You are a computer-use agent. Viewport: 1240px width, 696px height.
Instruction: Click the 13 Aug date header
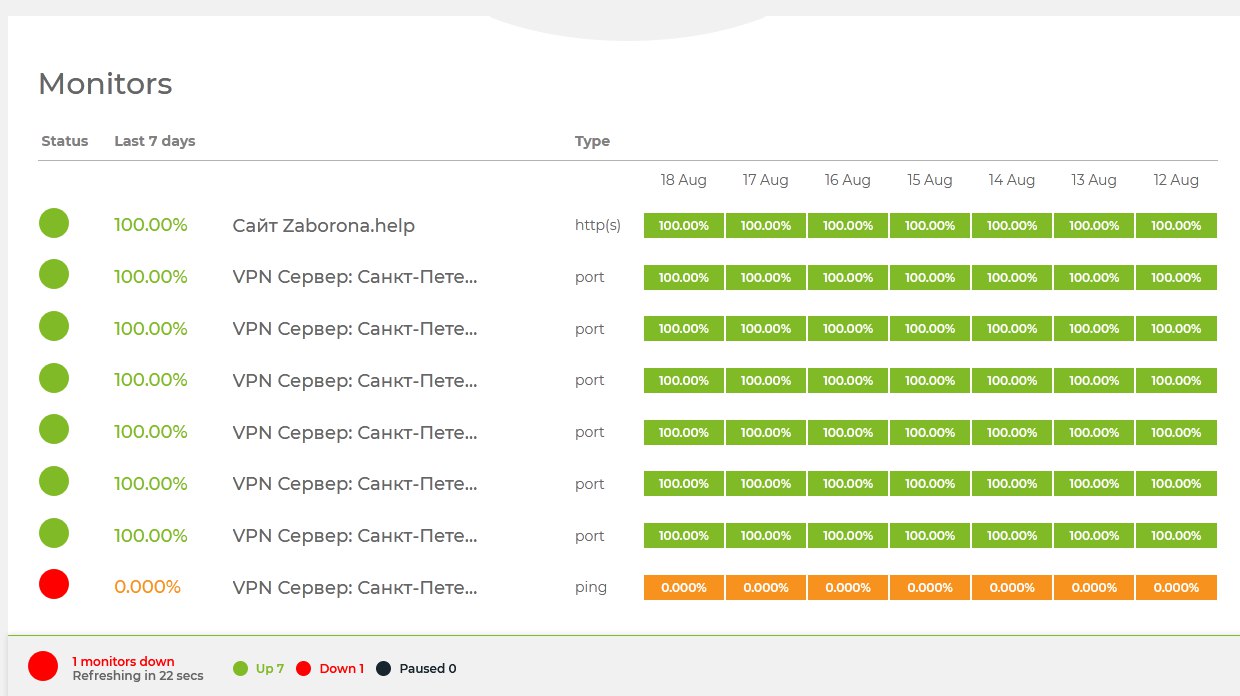click(x=1094, y=180)
